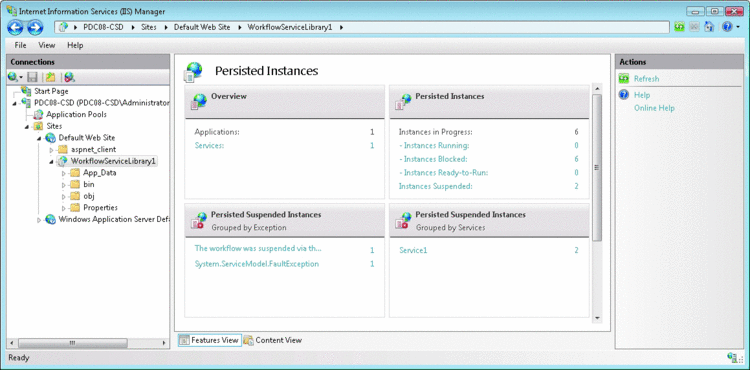The width and height of the screenshot is (750, 370).
Task: Expand the aspnet_client node
Action: [52, 150]
